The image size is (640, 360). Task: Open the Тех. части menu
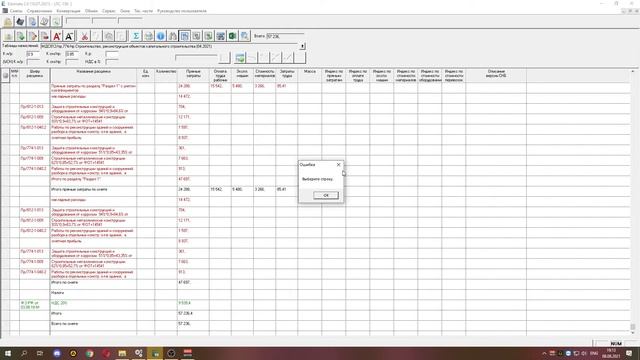143,11
